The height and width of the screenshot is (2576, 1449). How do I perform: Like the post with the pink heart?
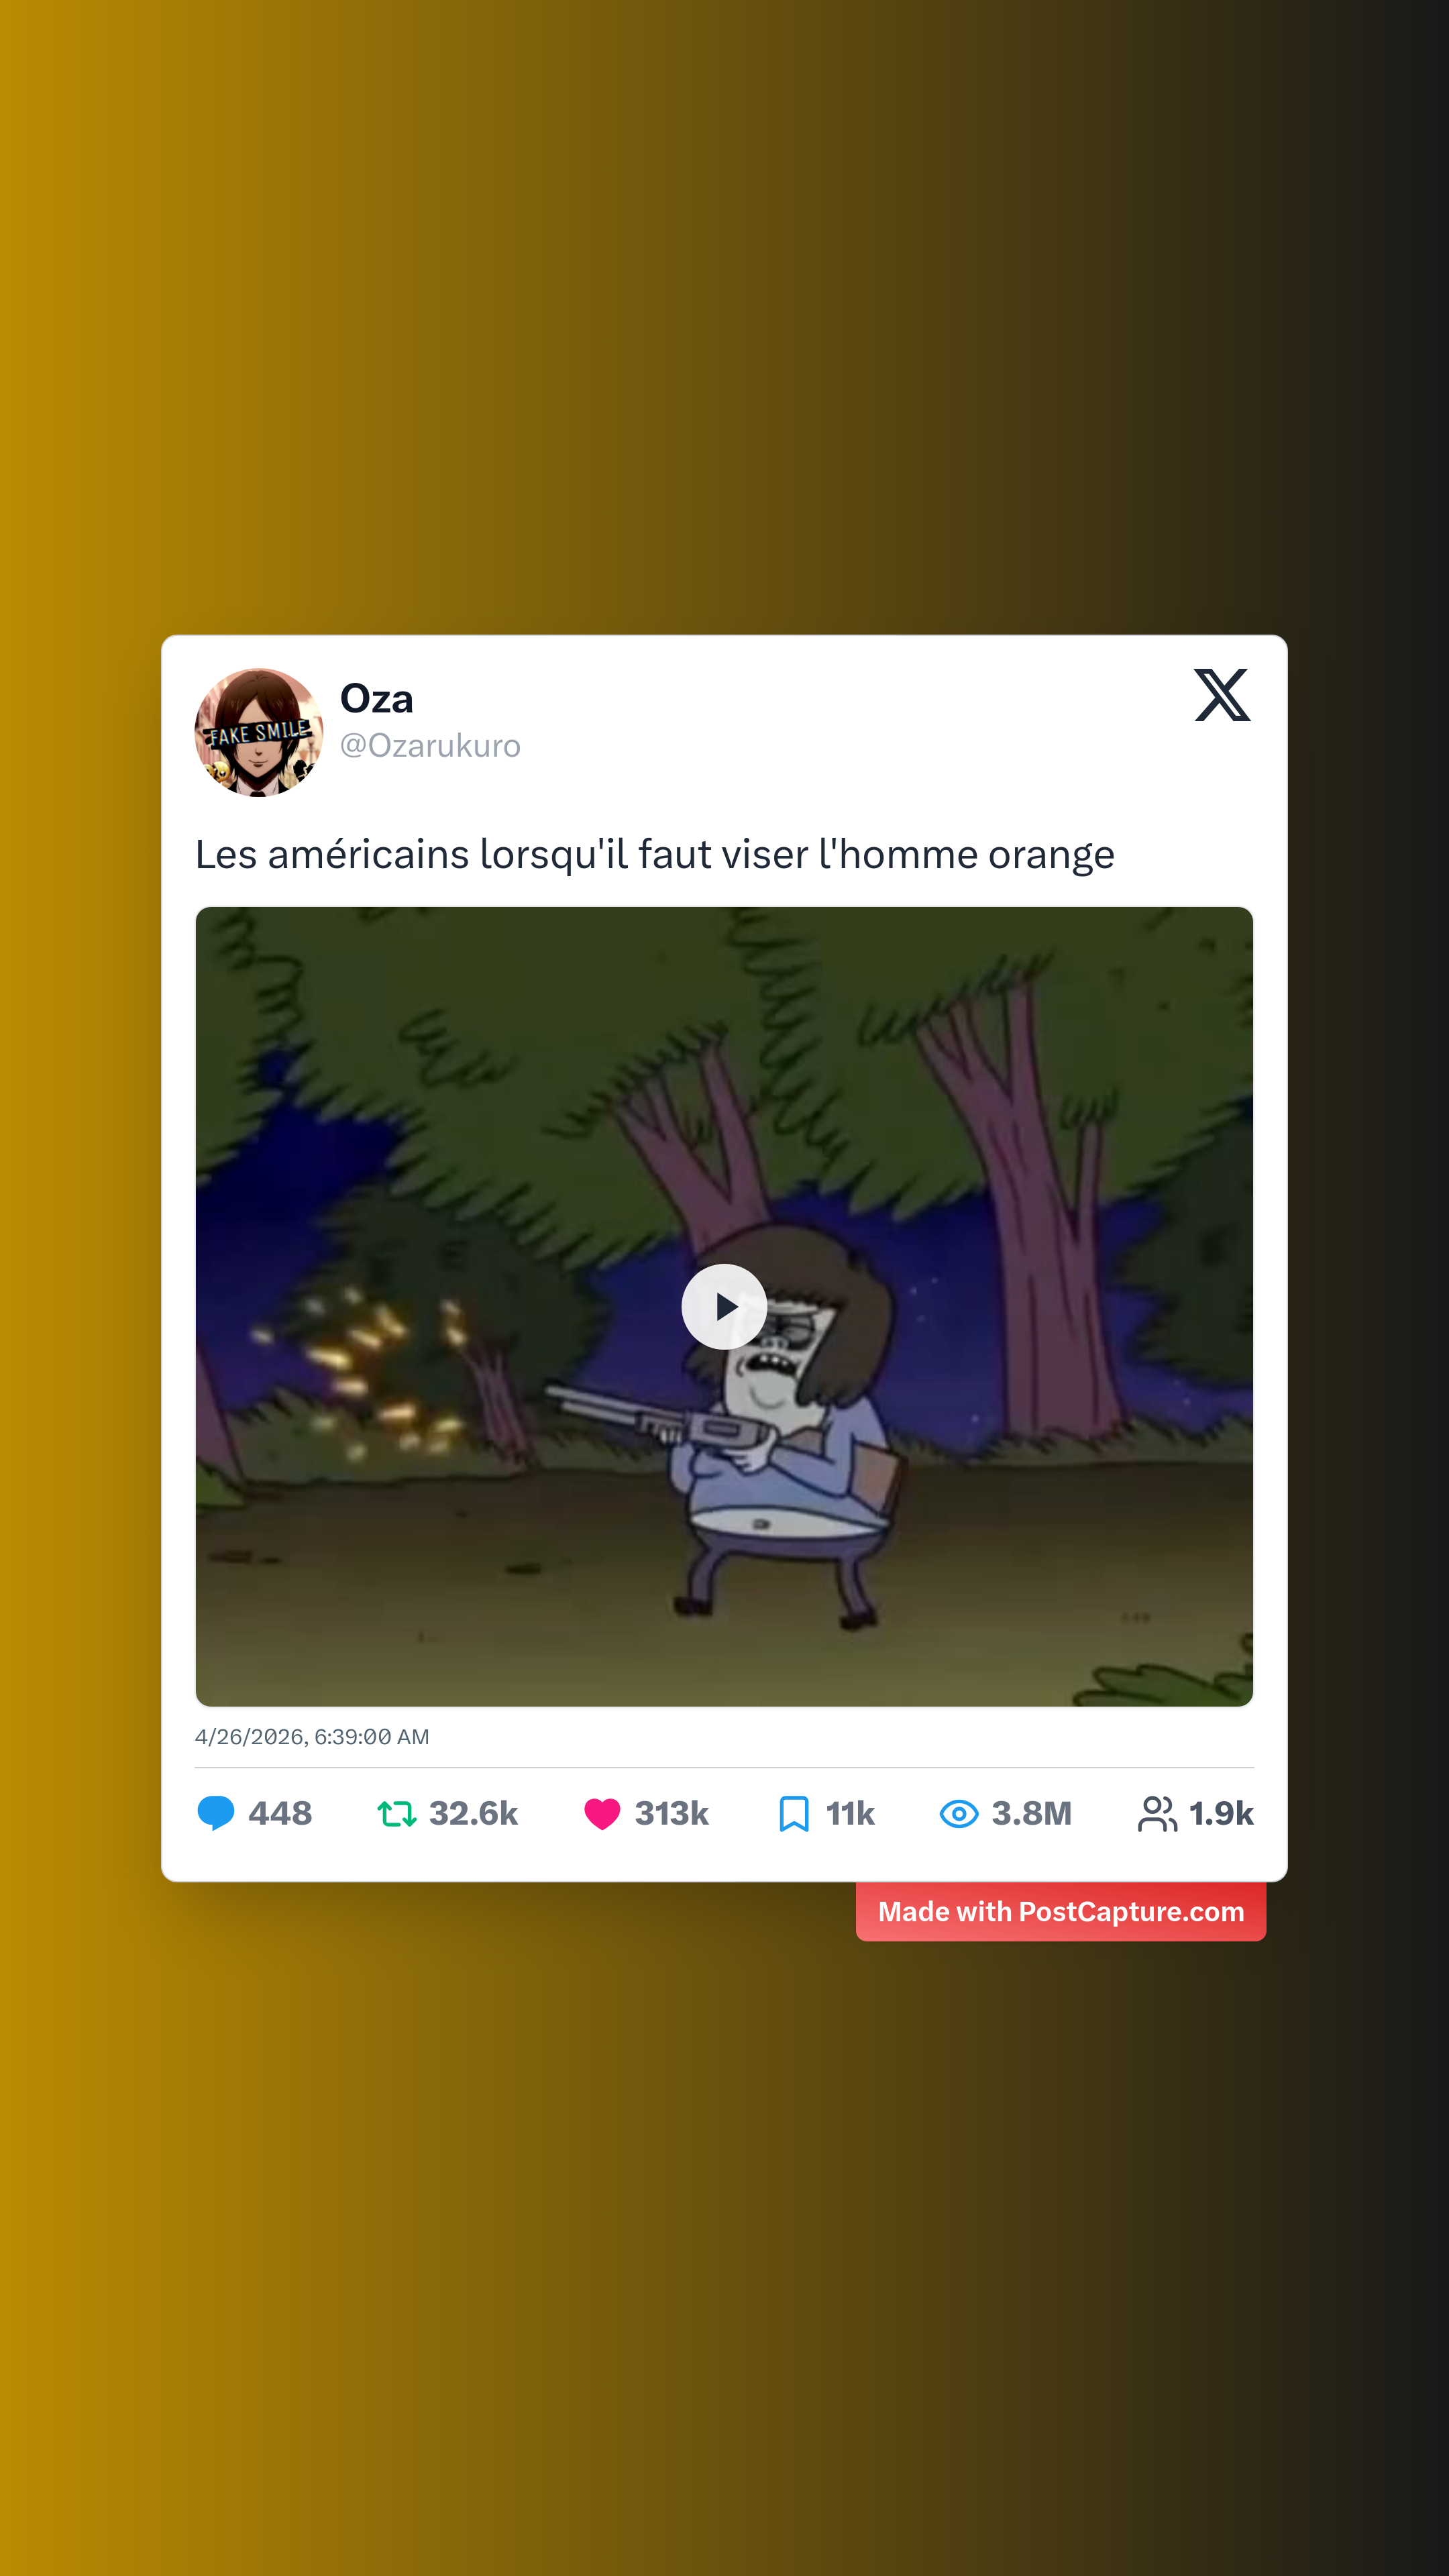coord(602,1814)
